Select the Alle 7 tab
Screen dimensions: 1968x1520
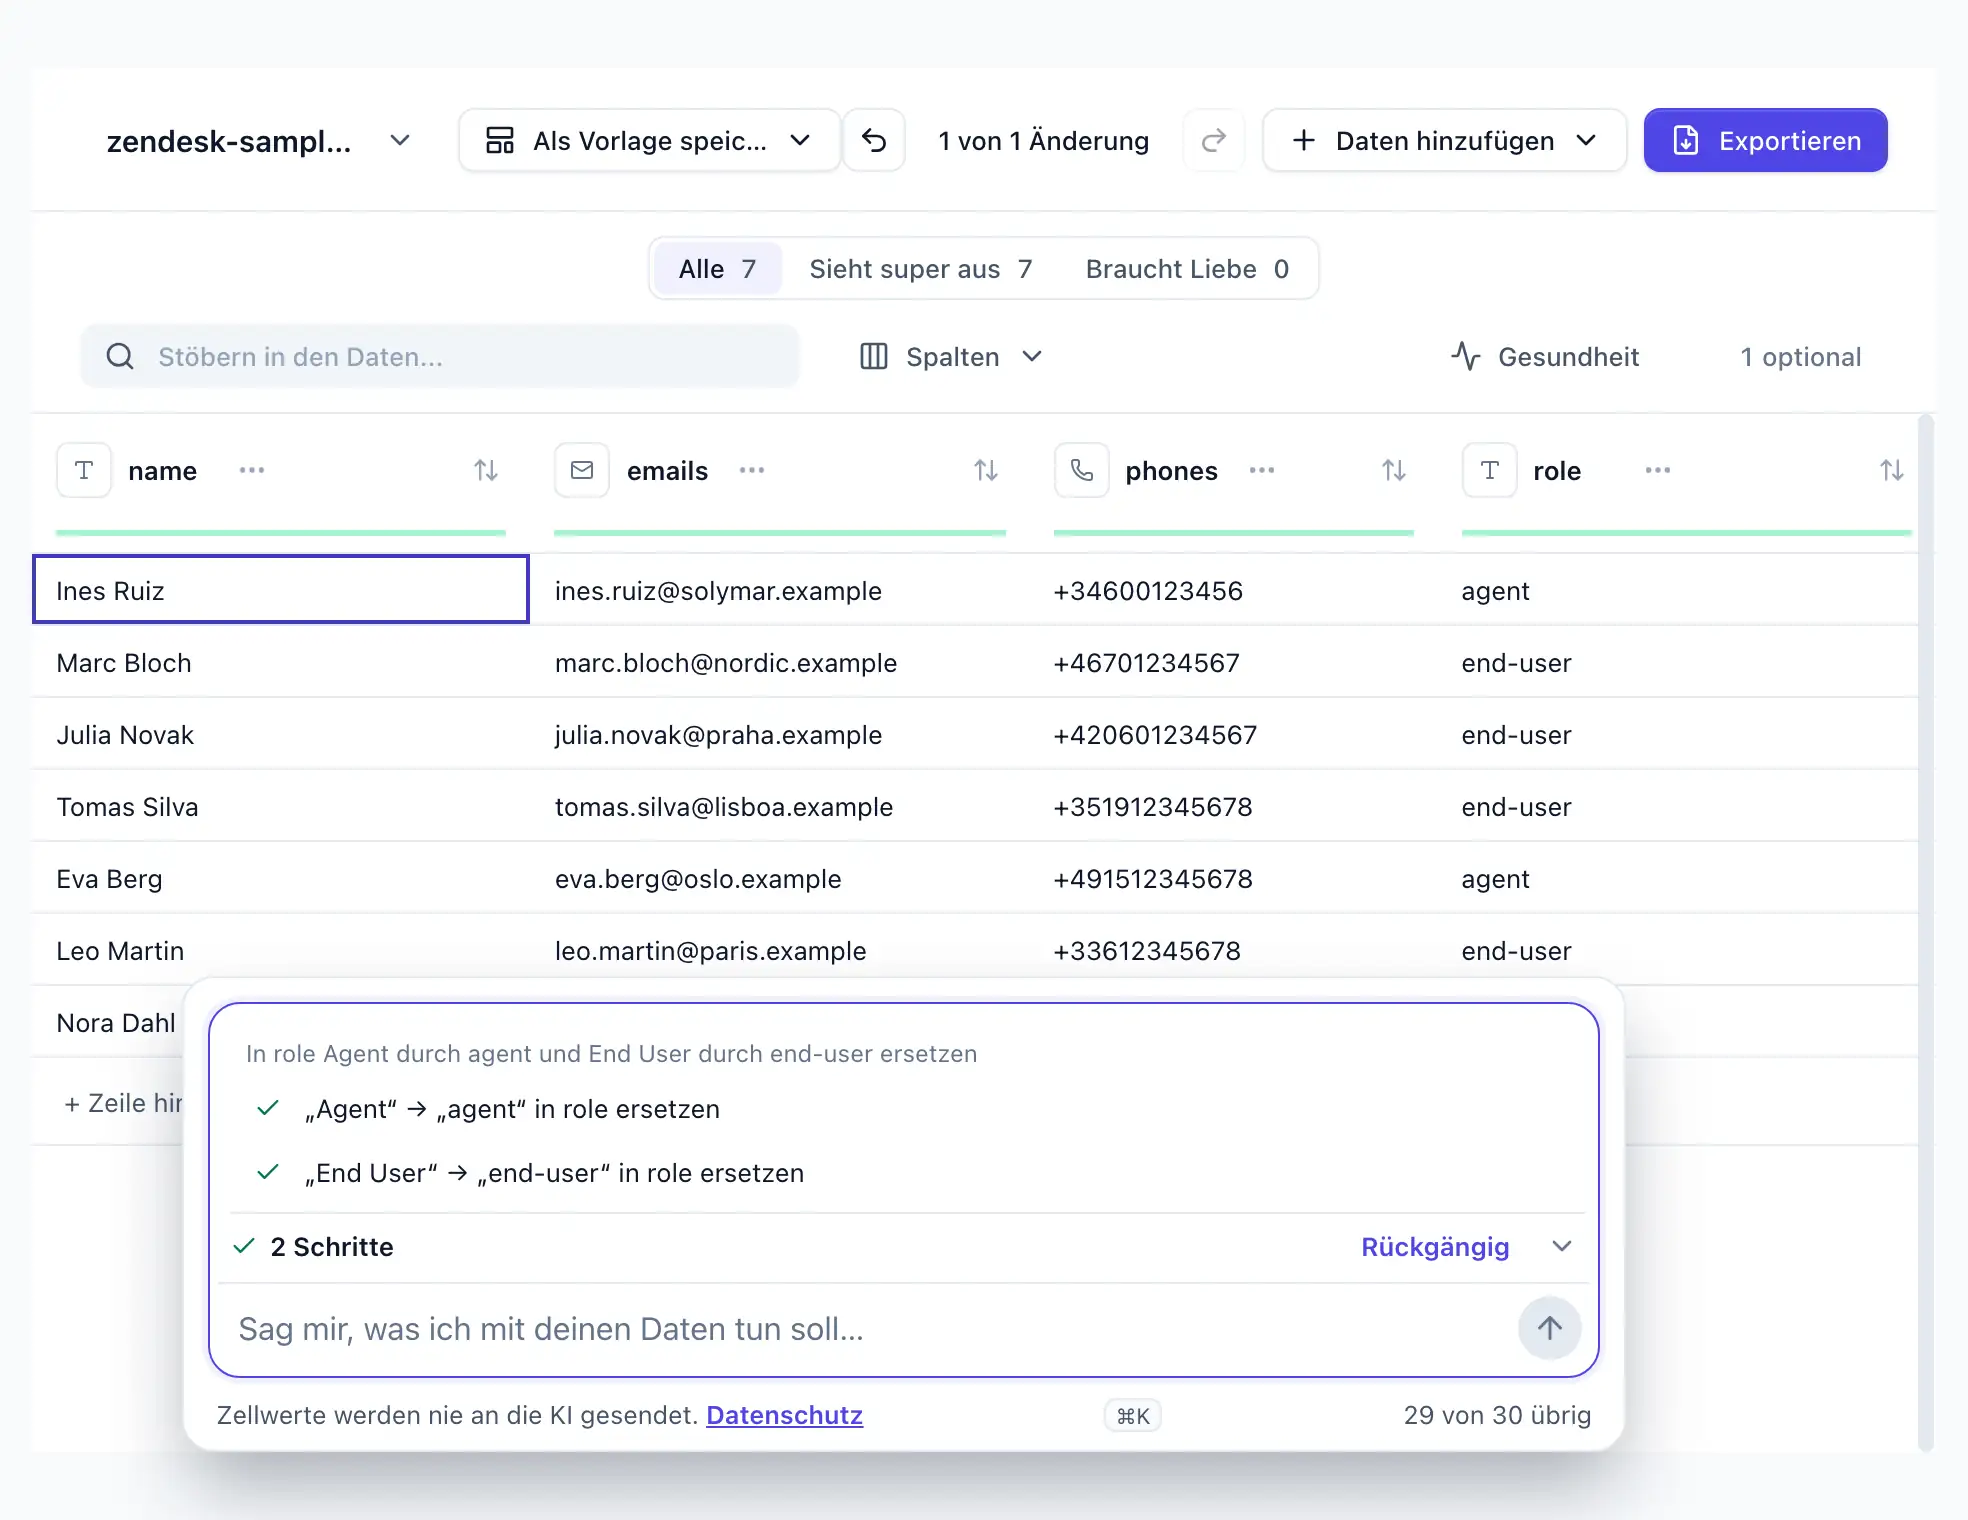click(717, 269)
